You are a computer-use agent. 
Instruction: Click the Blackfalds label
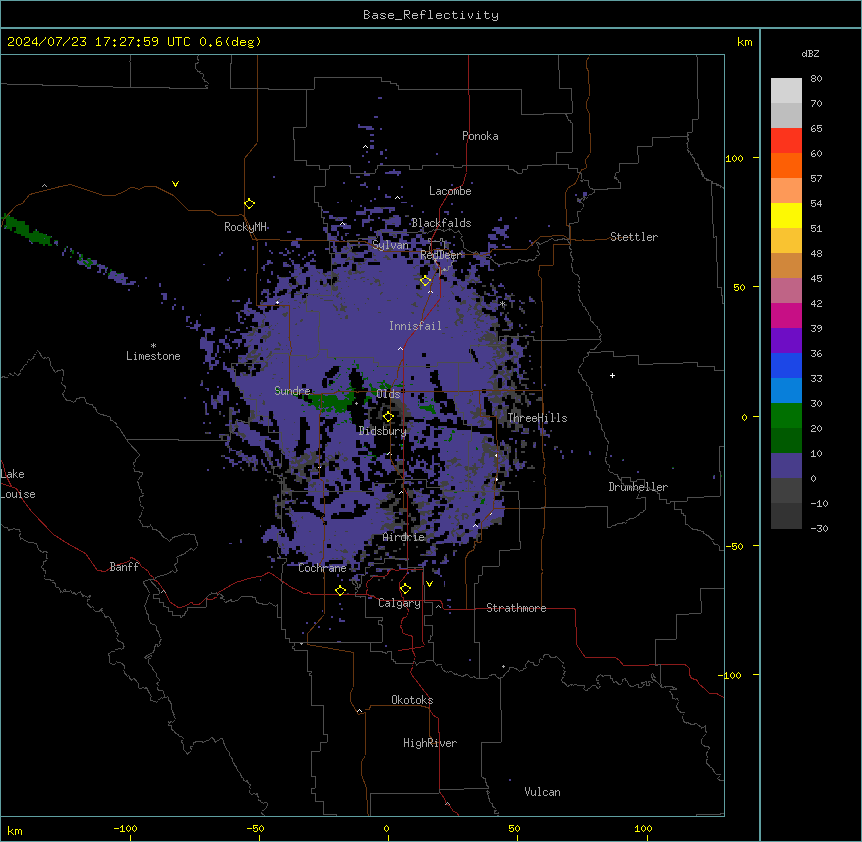point(441,223)
